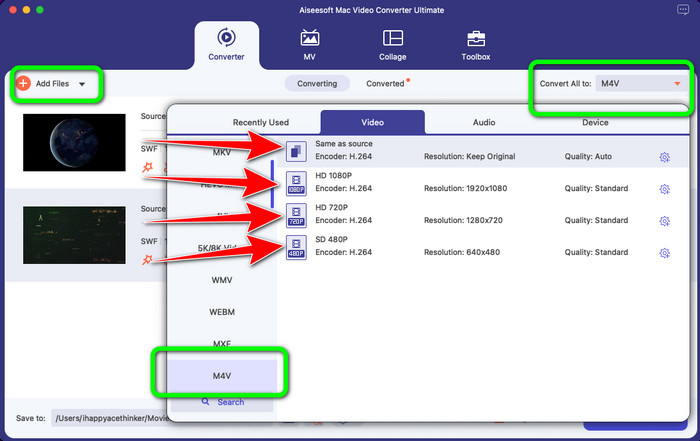The image size is (700, 441).
Task: Open settings gear for HD 720P
Action: point(664,221)
